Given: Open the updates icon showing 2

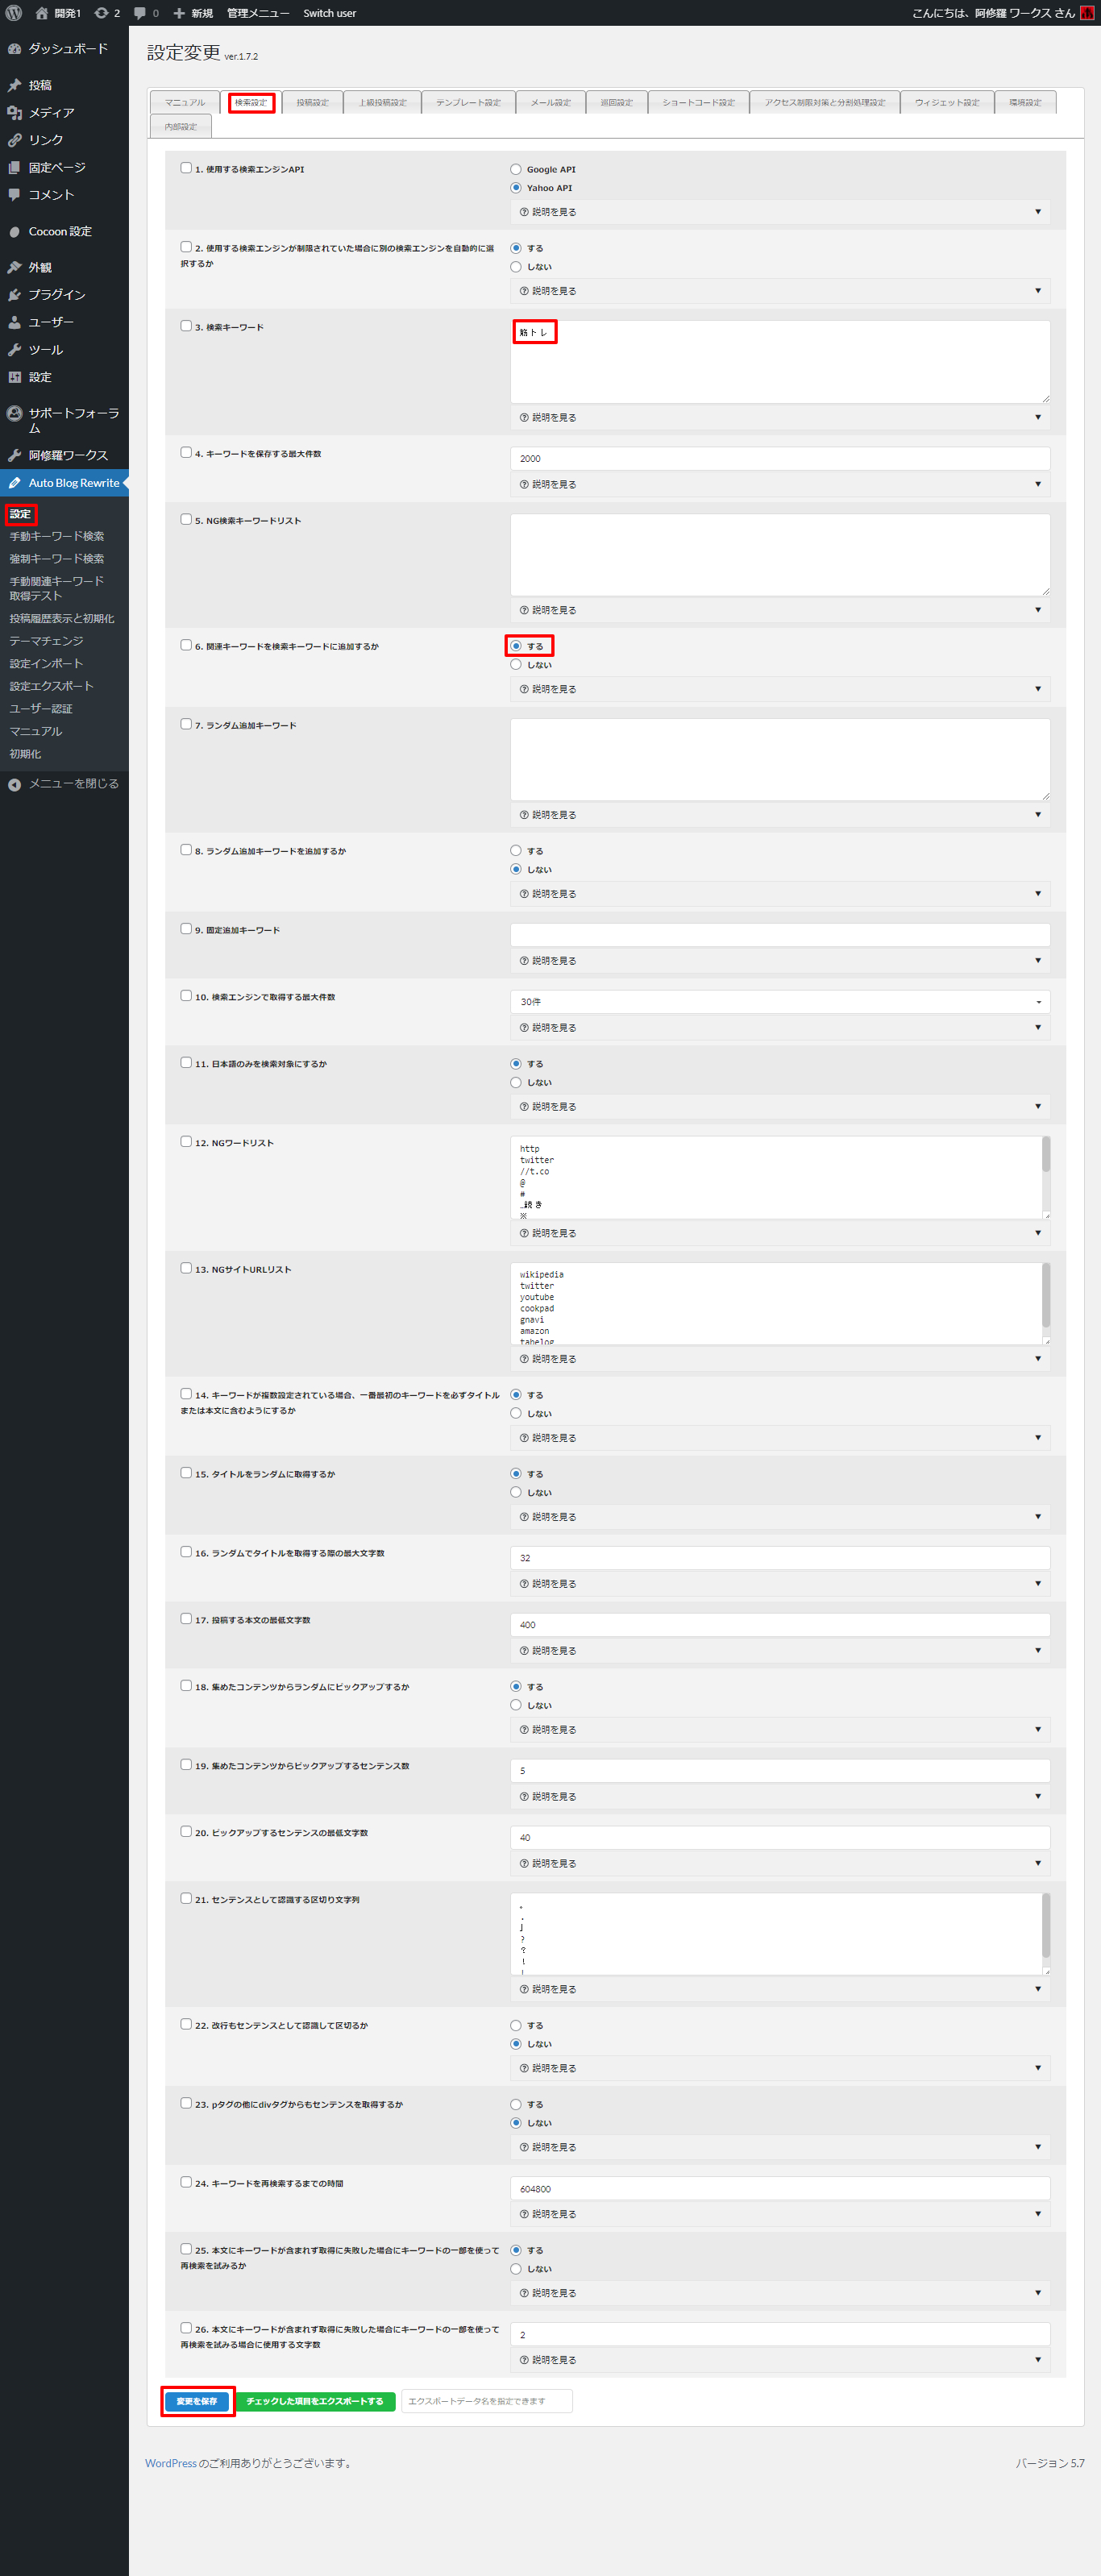Looking at the screenshot, I should pyautogui.click(x=101, y=13).
